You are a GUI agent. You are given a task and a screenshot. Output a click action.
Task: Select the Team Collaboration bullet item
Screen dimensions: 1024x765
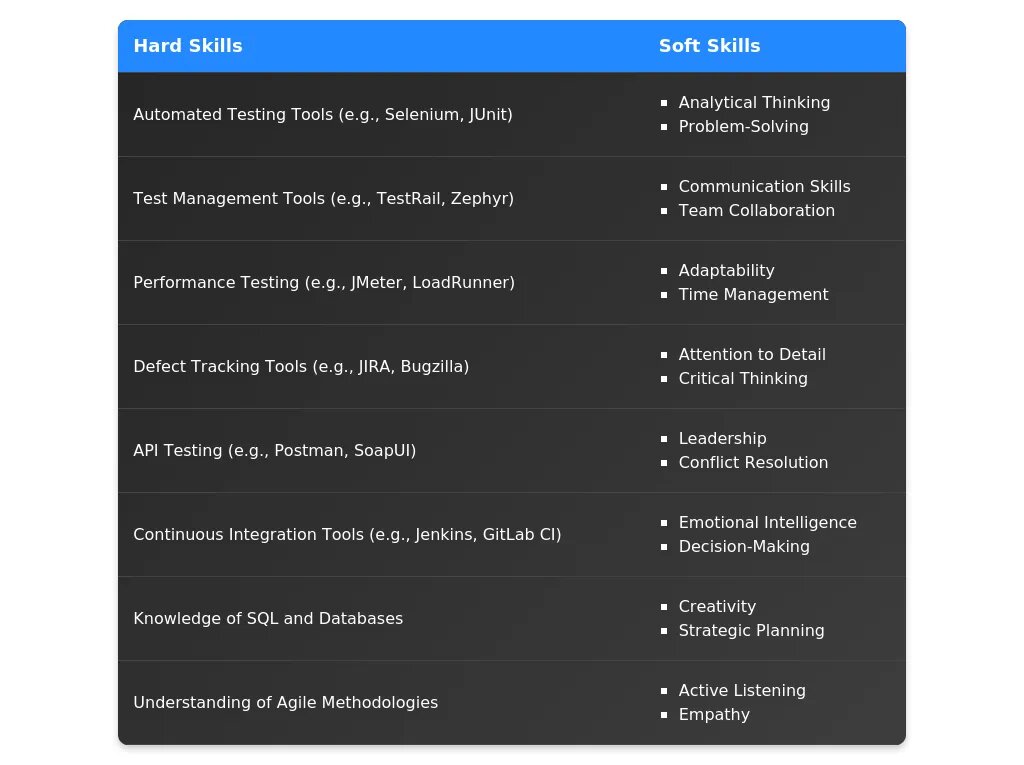756,211
